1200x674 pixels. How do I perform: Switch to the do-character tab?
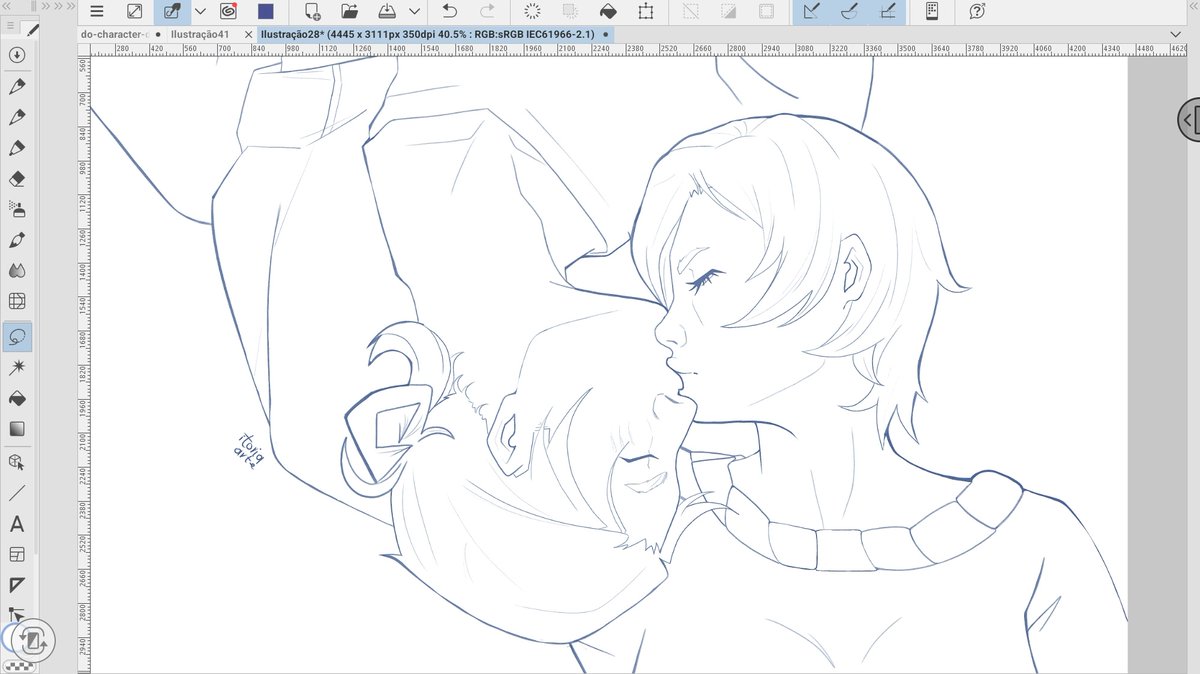pos(114,33)
